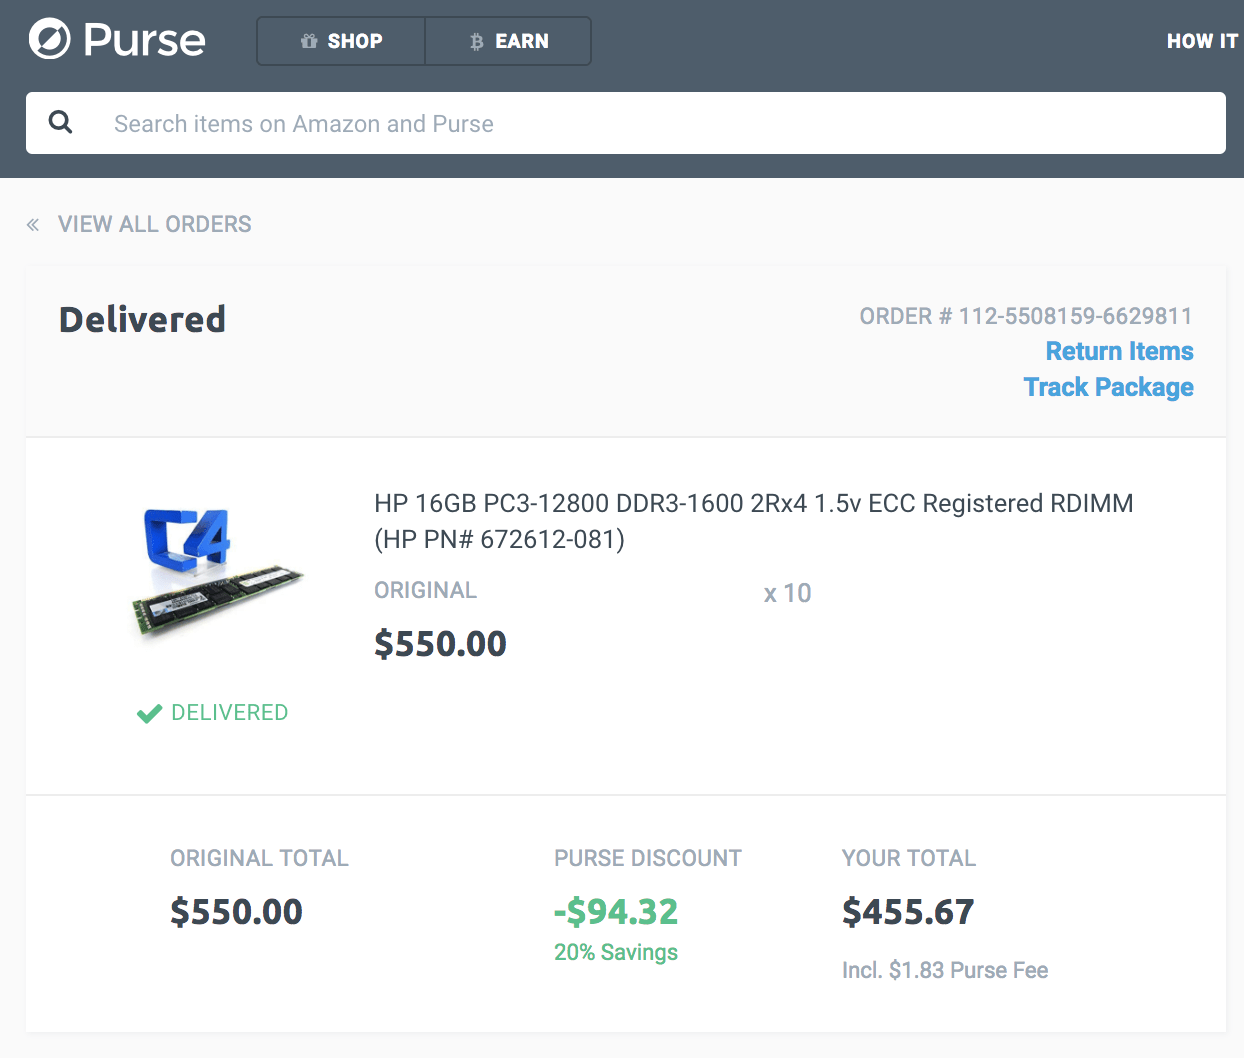The width and height of the screenshot is (1244, 1058).
Task: Go back using VIEW ALL ORDERS
Action: click(154, 224)
